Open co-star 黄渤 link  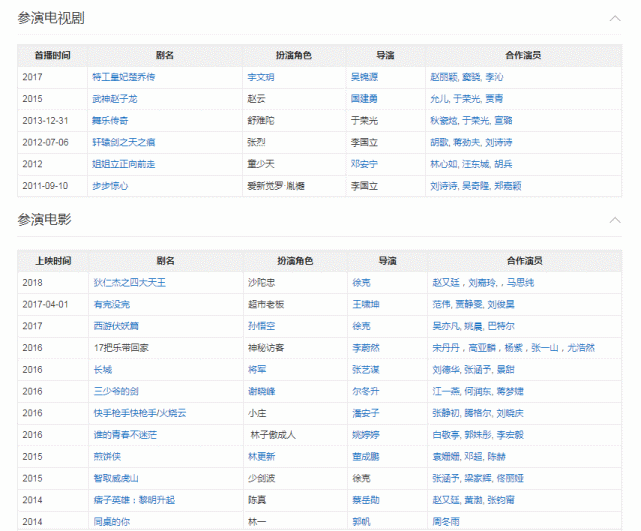click(473, 500)
